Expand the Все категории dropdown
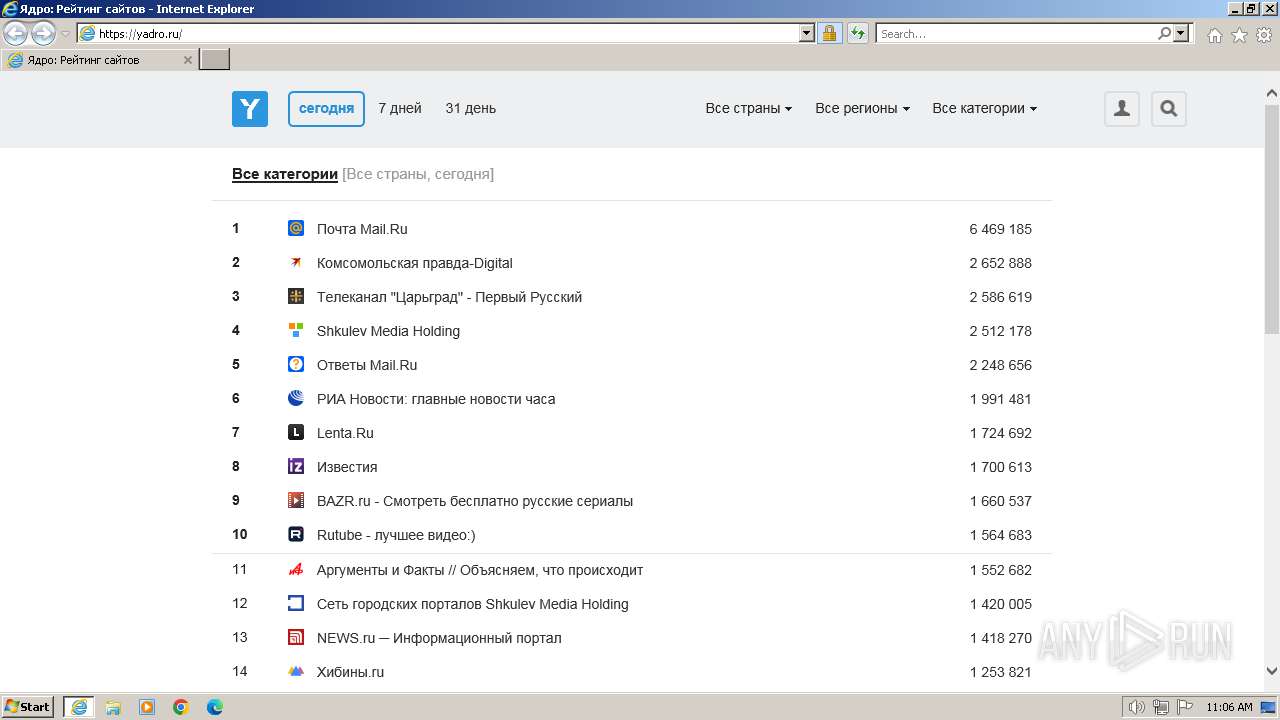Screen dimensions: 1280x720 (x=985, y=108)
